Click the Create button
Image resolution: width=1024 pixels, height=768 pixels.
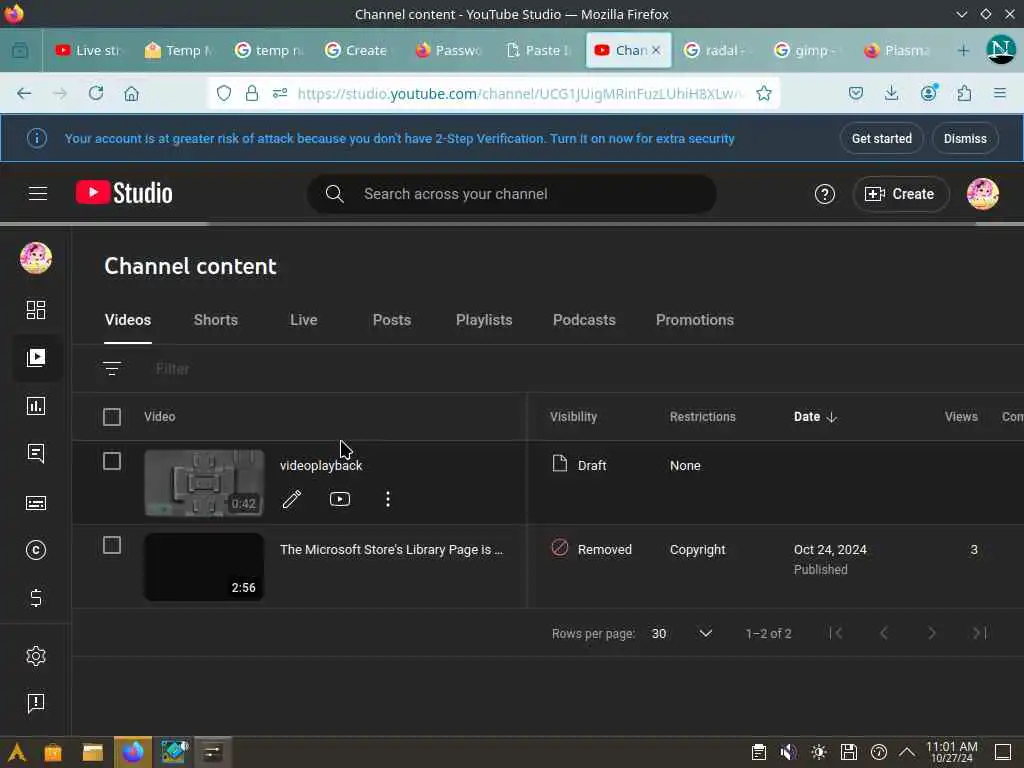[900, 194]
